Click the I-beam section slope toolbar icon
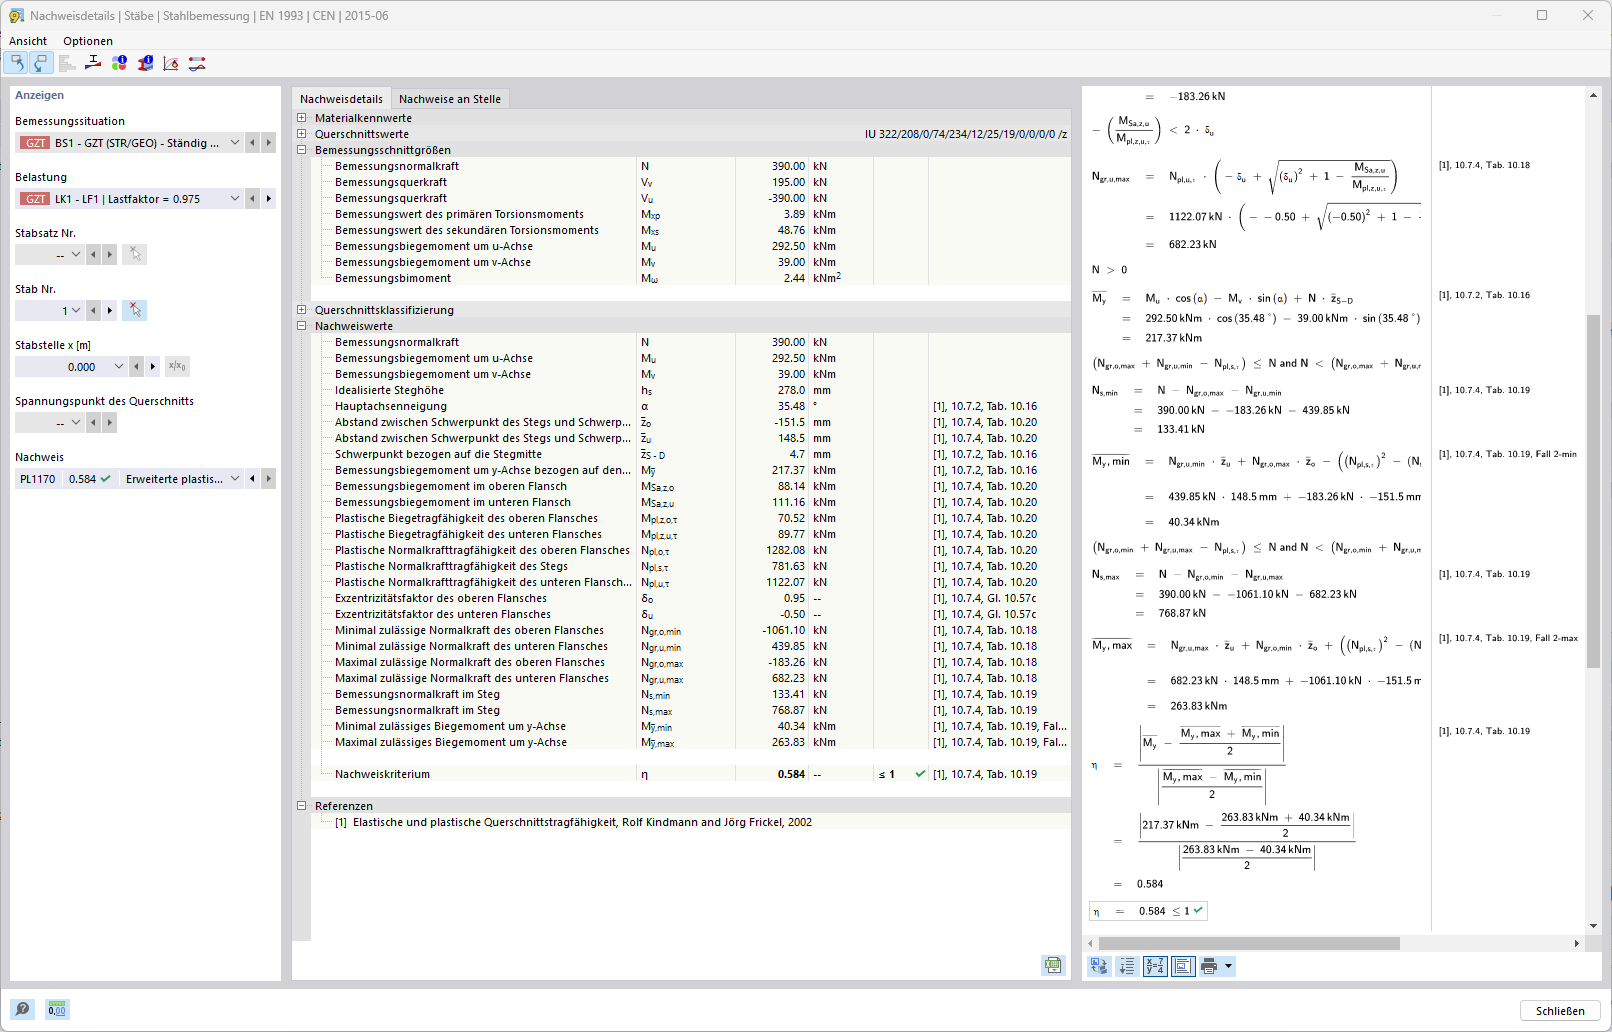This screenshot has height=1032, width=1612. (x=93, y=63)
